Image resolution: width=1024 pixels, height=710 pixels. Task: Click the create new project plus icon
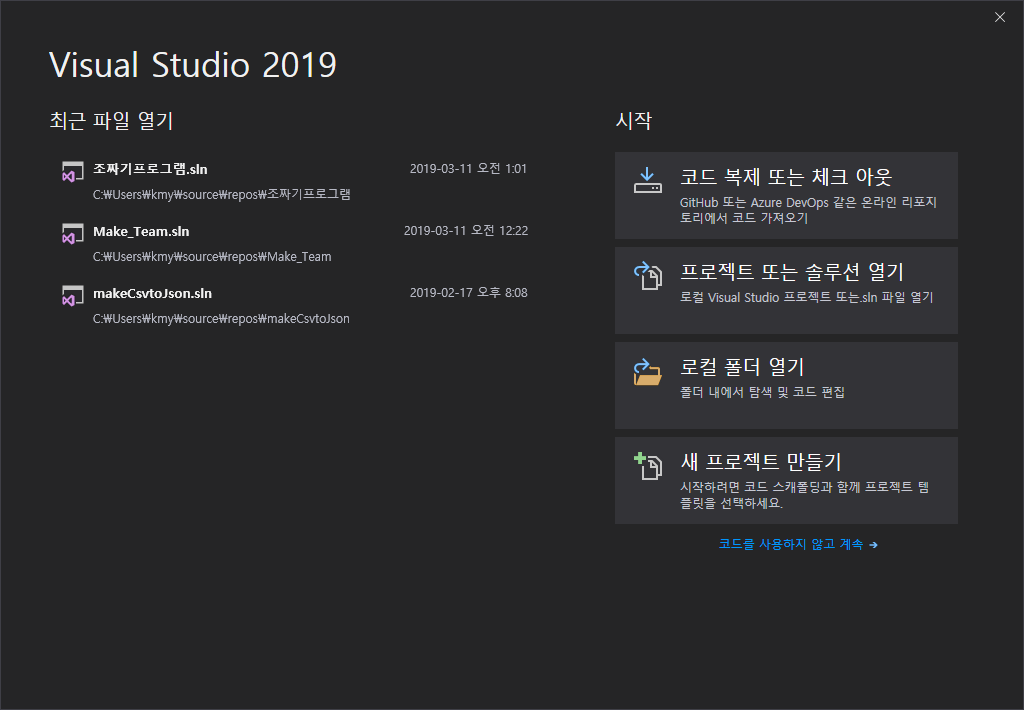click(x=648, y=466)
